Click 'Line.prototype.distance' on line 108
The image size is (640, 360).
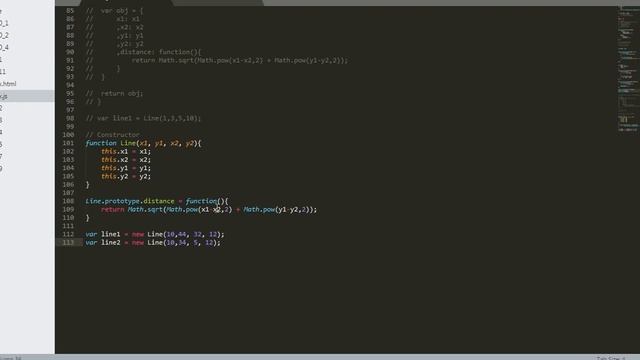(130, 201)
